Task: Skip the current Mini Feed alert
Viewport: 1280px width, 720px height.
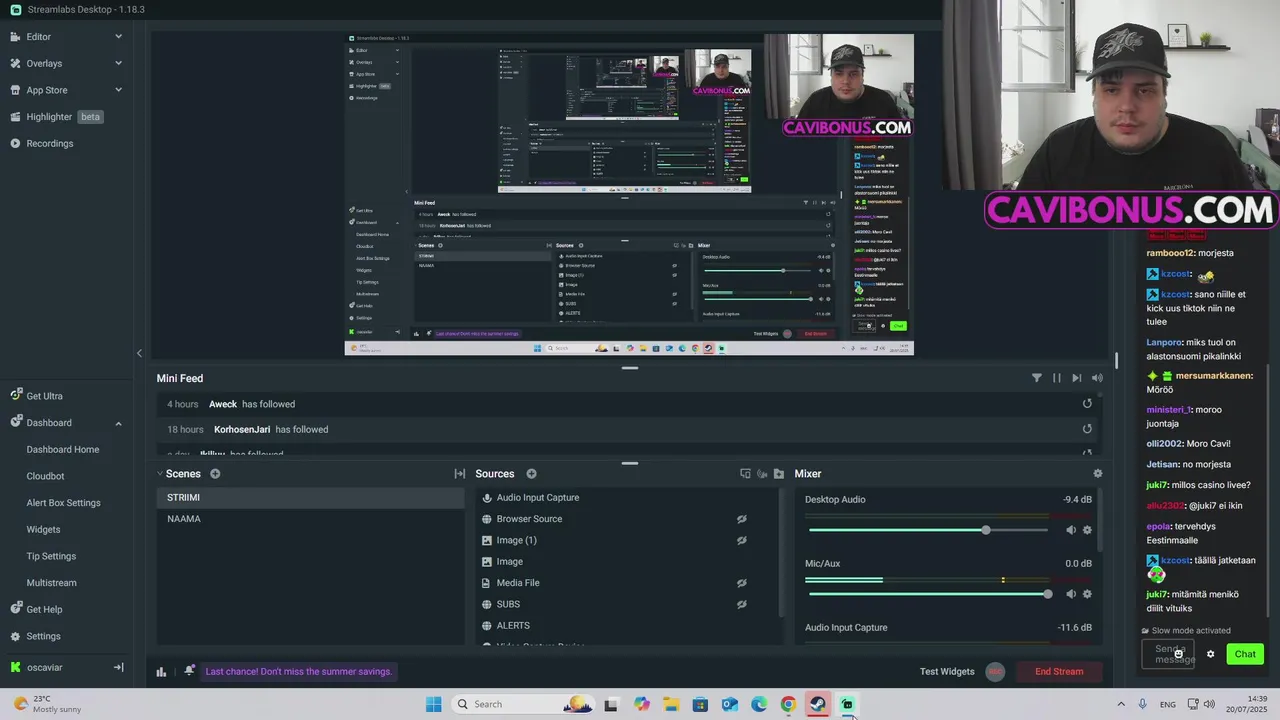Action: (x=1076, y=378)
